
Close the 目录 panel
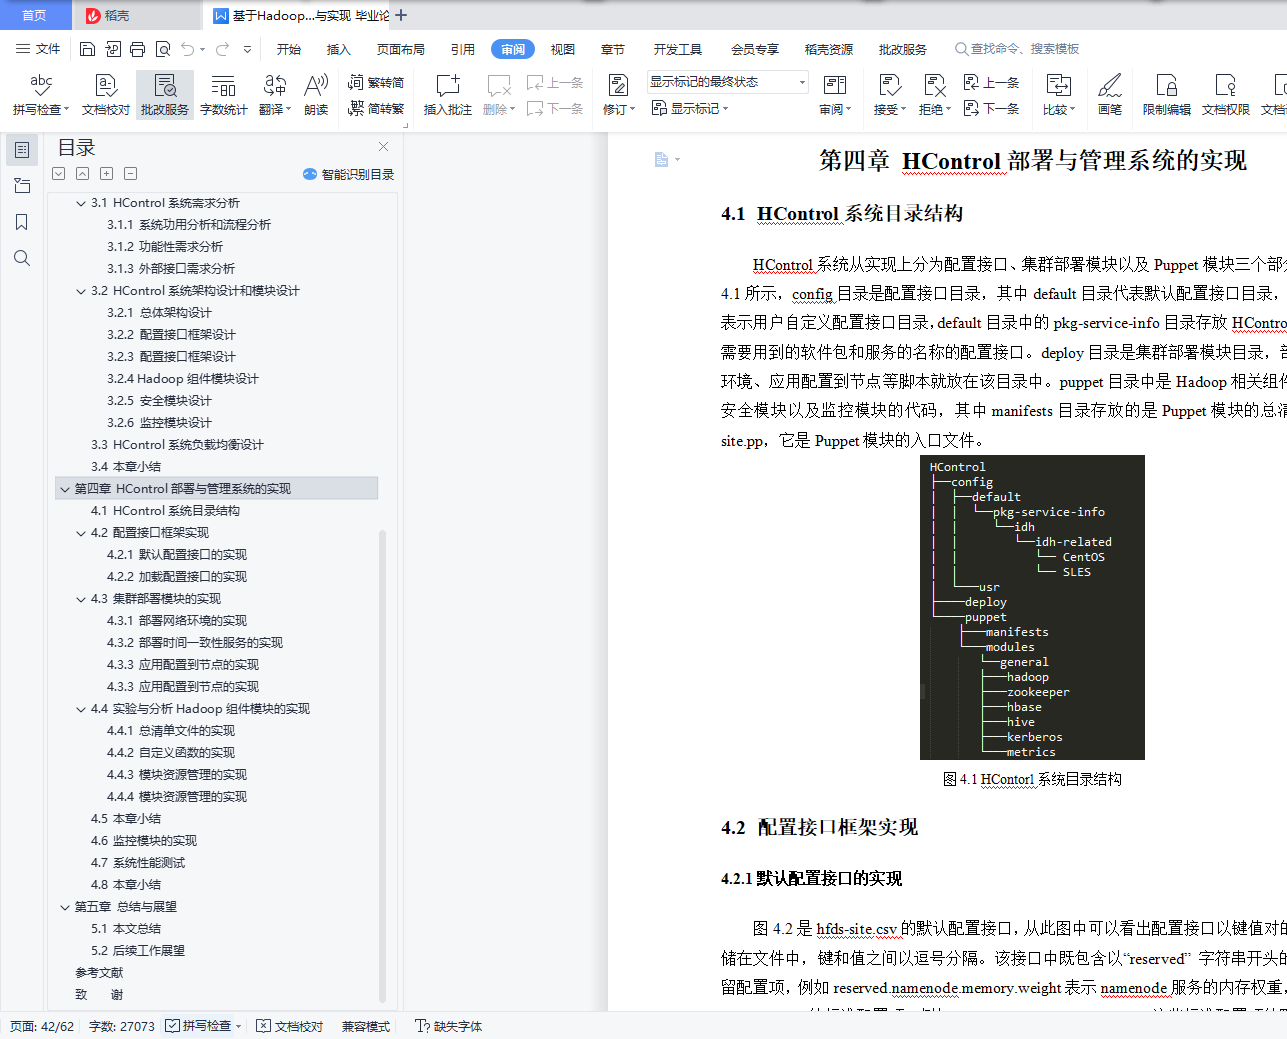coord(383,147)
